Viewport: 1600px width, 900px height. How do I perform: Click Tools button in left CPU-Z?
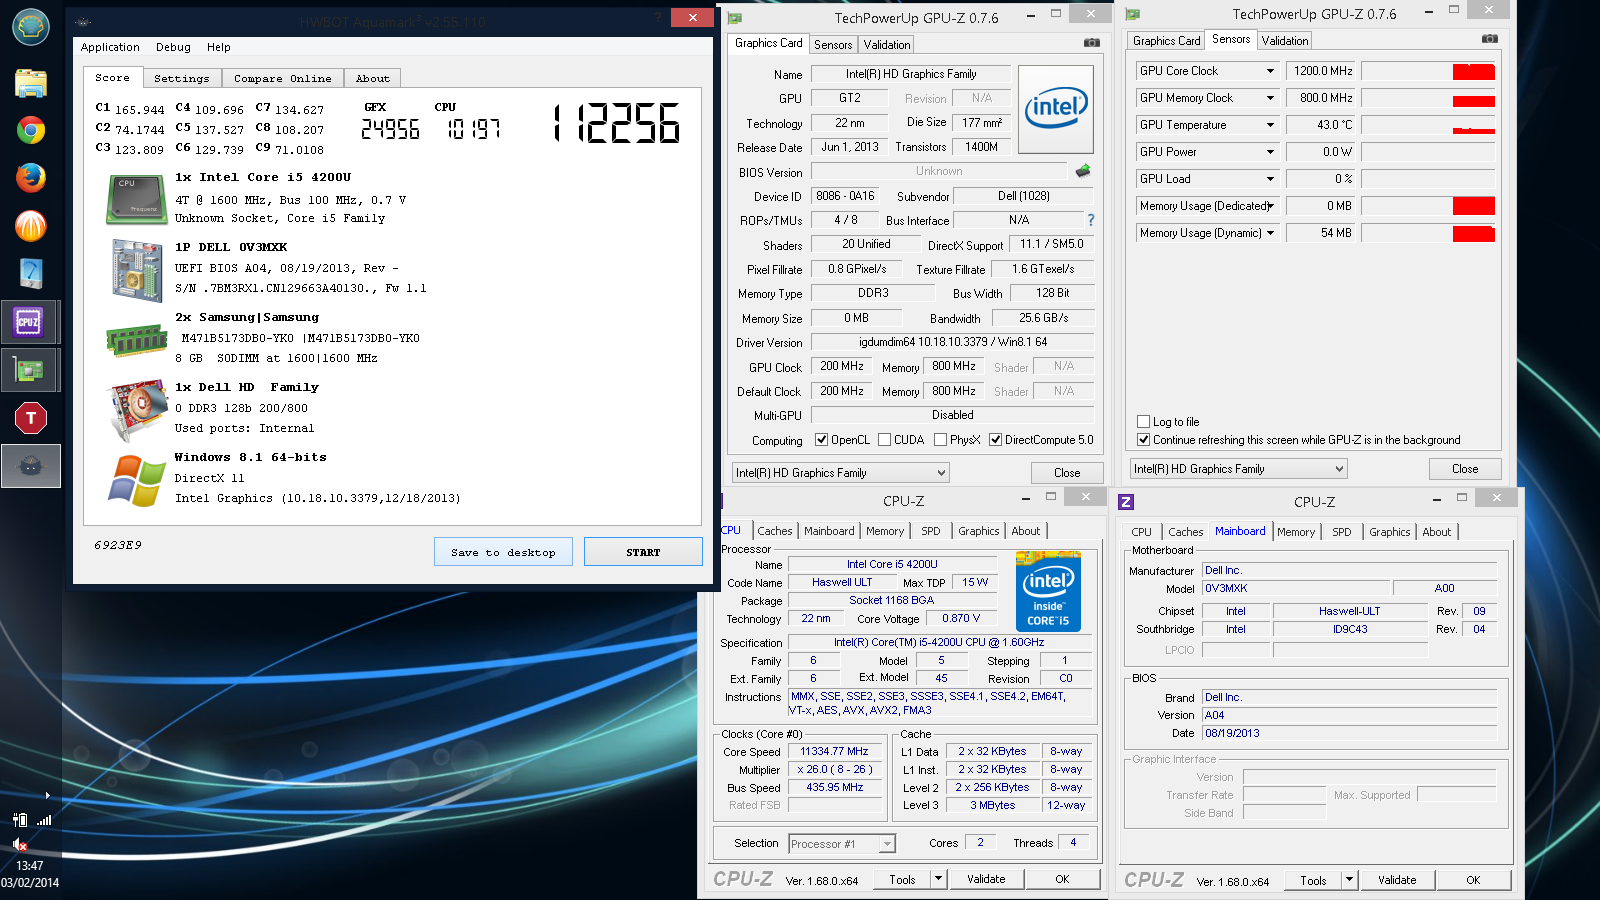[x=903, y=879]
